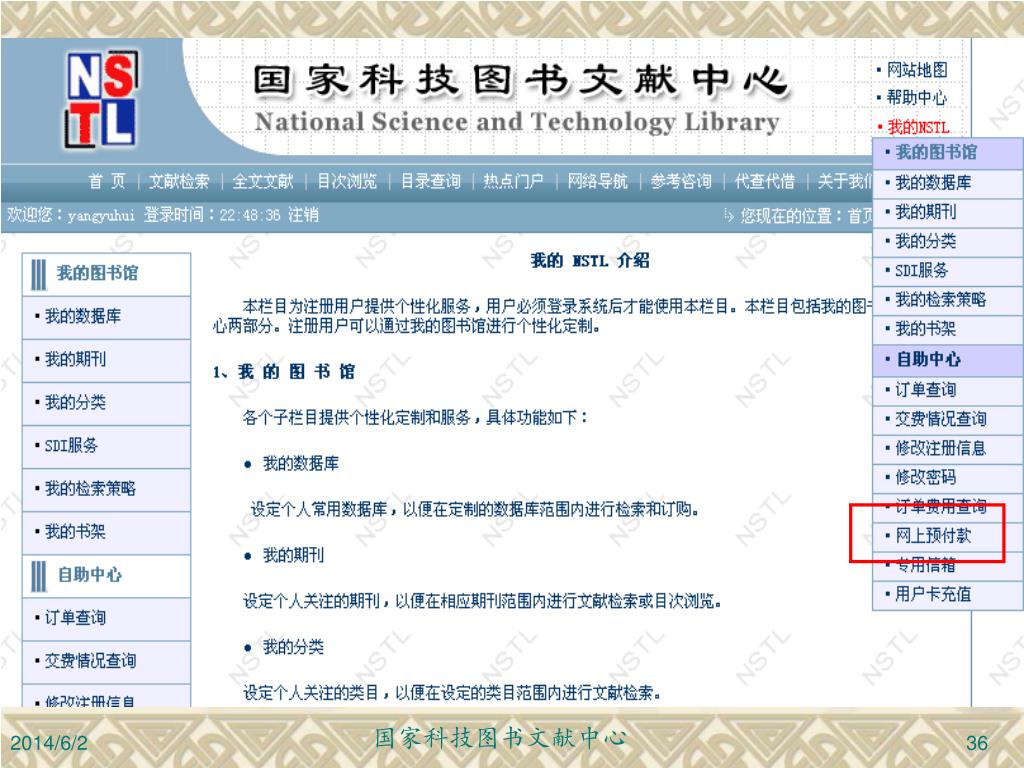Choose 我的书架 in the dropdown menu
Screen dimensions: 1024x768
coord(948,329)
